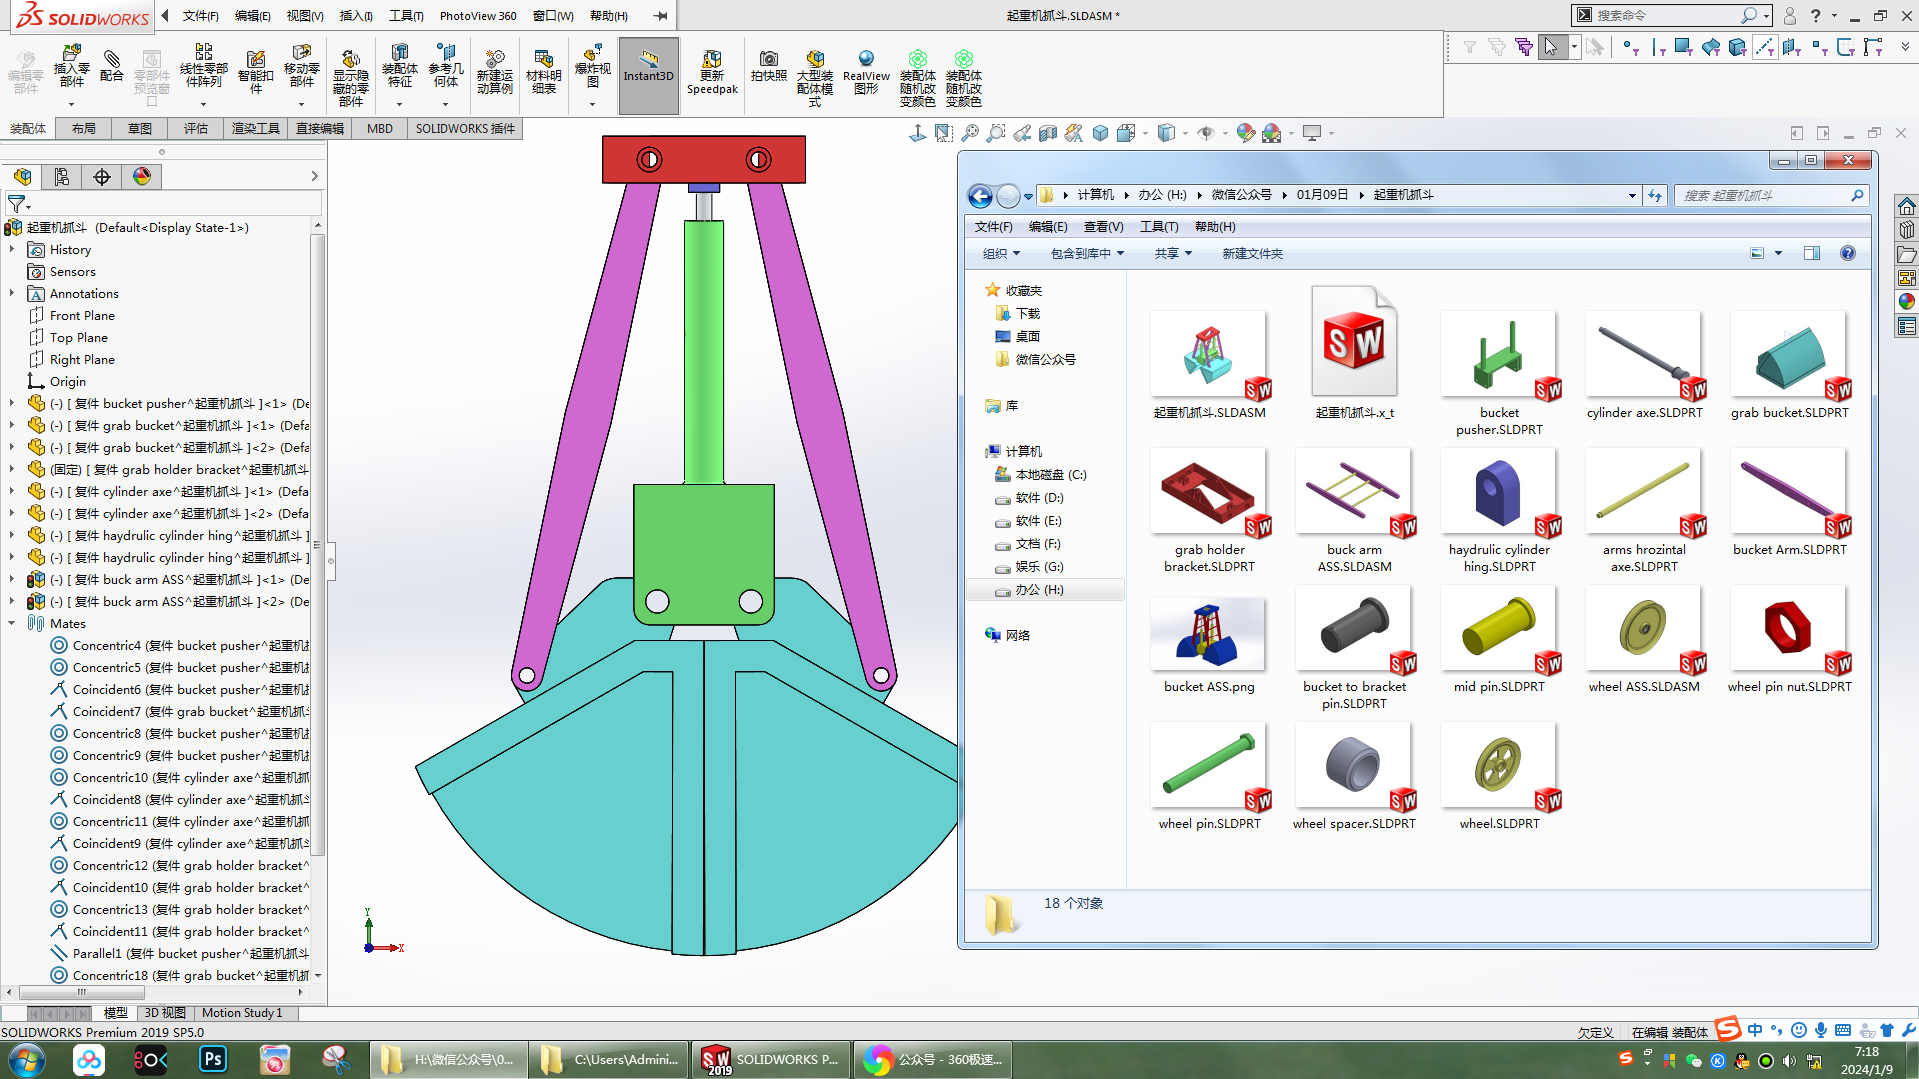Screen dimensions: 1919x1079
Task: Open DisplayManager tab icon
Action: click(142, 177)
